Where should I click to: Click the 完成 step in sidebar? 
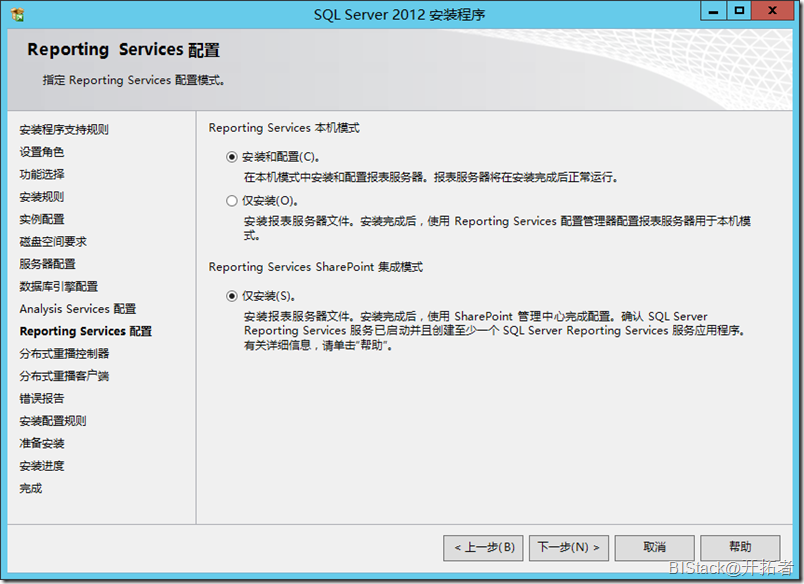[31, 488]
